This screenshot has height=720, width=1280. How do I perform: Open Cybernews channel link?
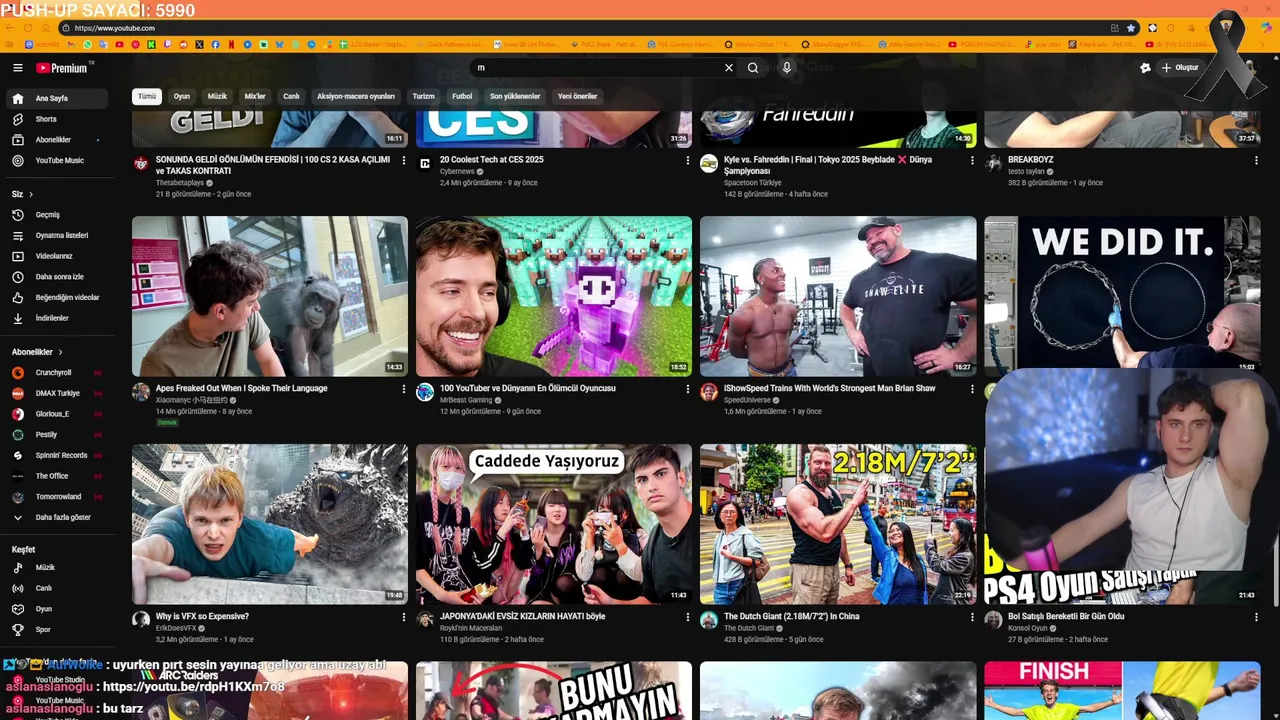457,172
